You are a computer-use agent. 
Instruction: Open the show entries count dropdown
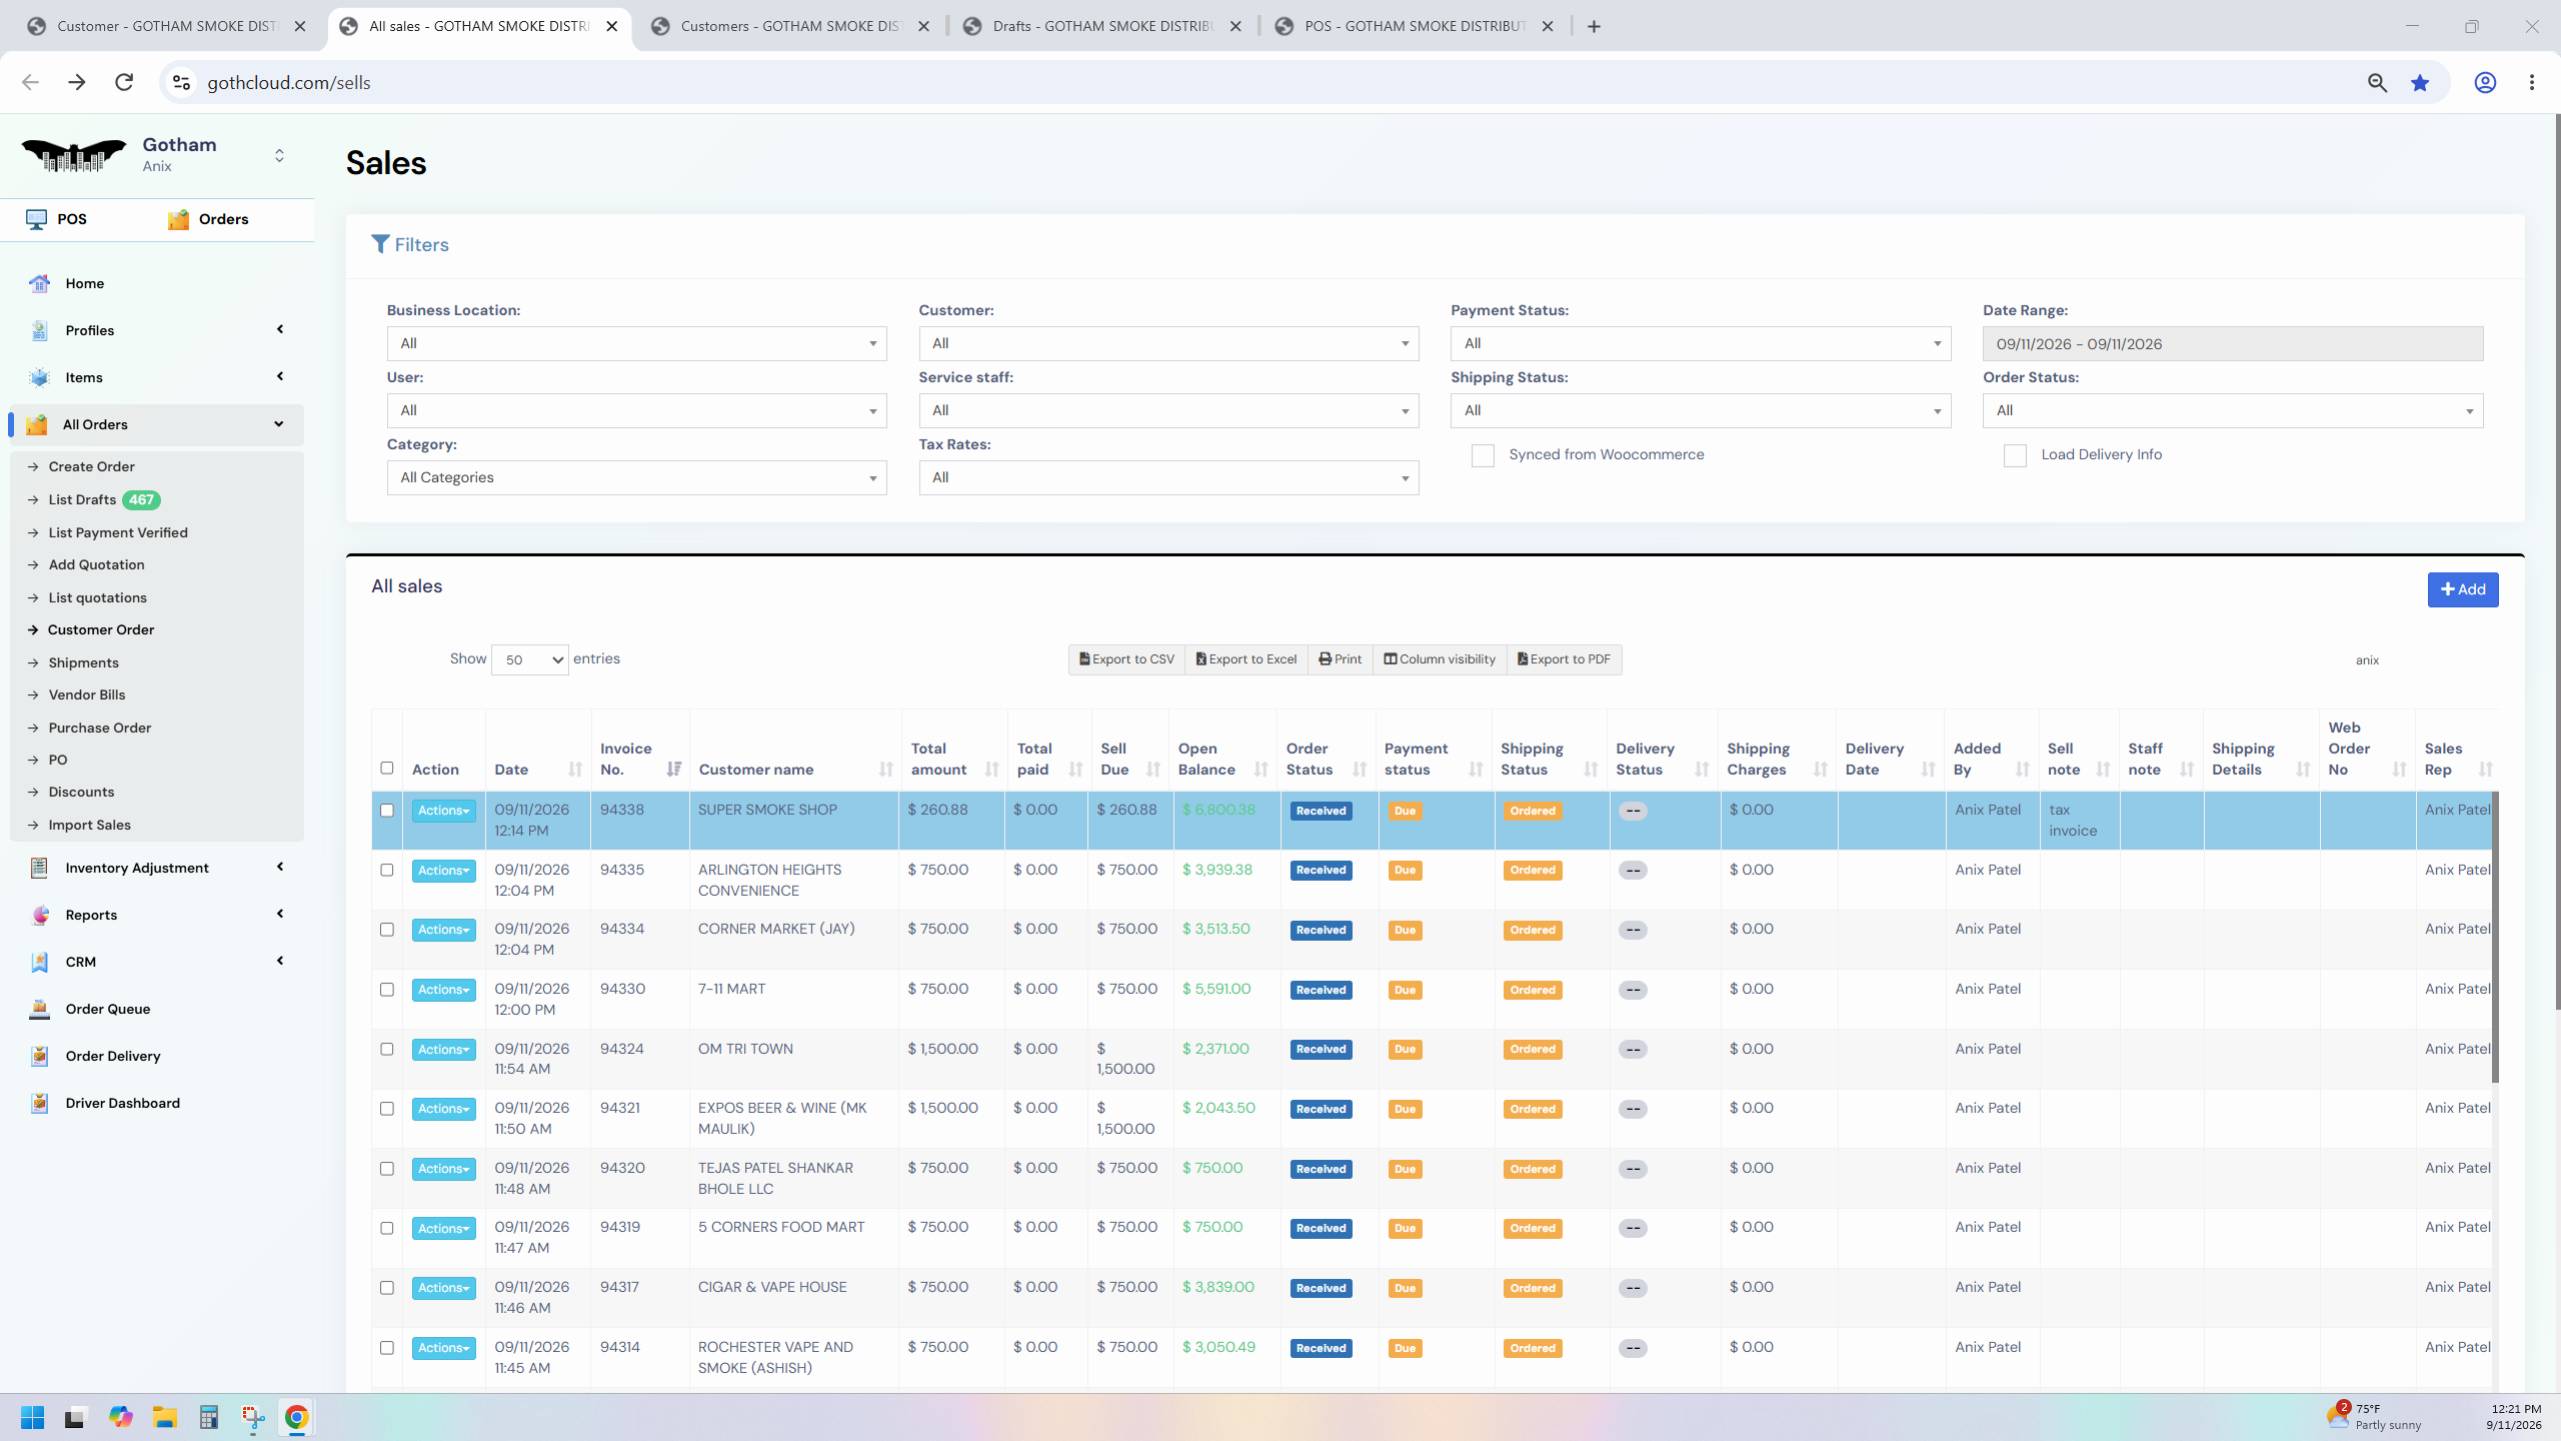(x=530, y=660)
